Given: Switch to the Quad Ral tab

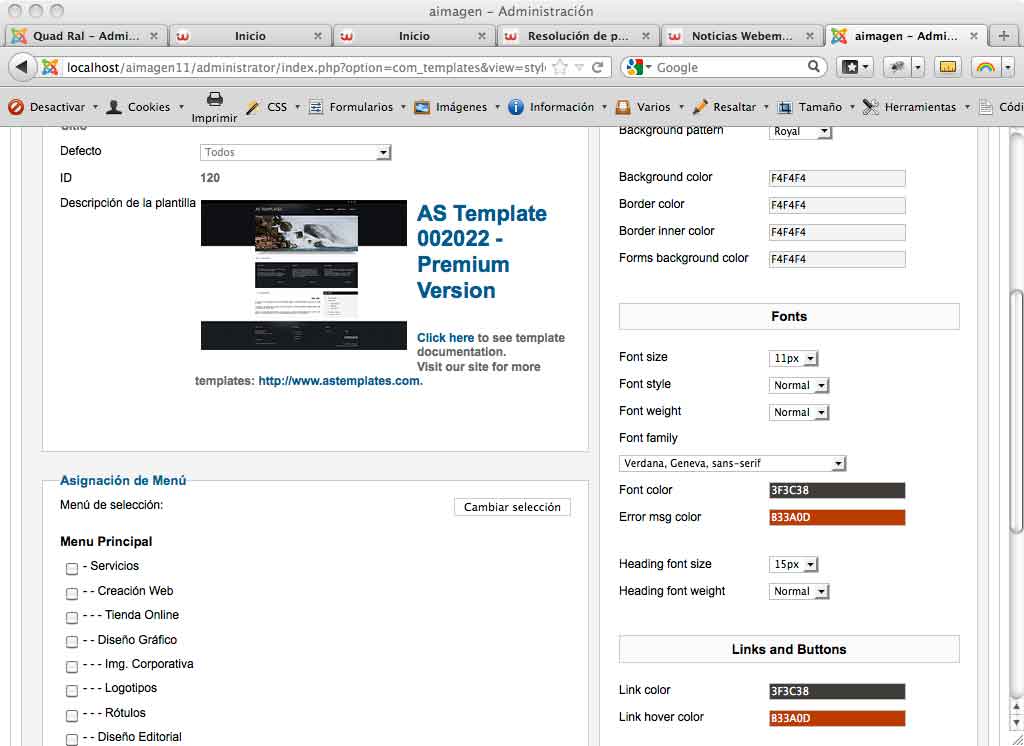Looking at the screenshot, I should tap(86, 36).
